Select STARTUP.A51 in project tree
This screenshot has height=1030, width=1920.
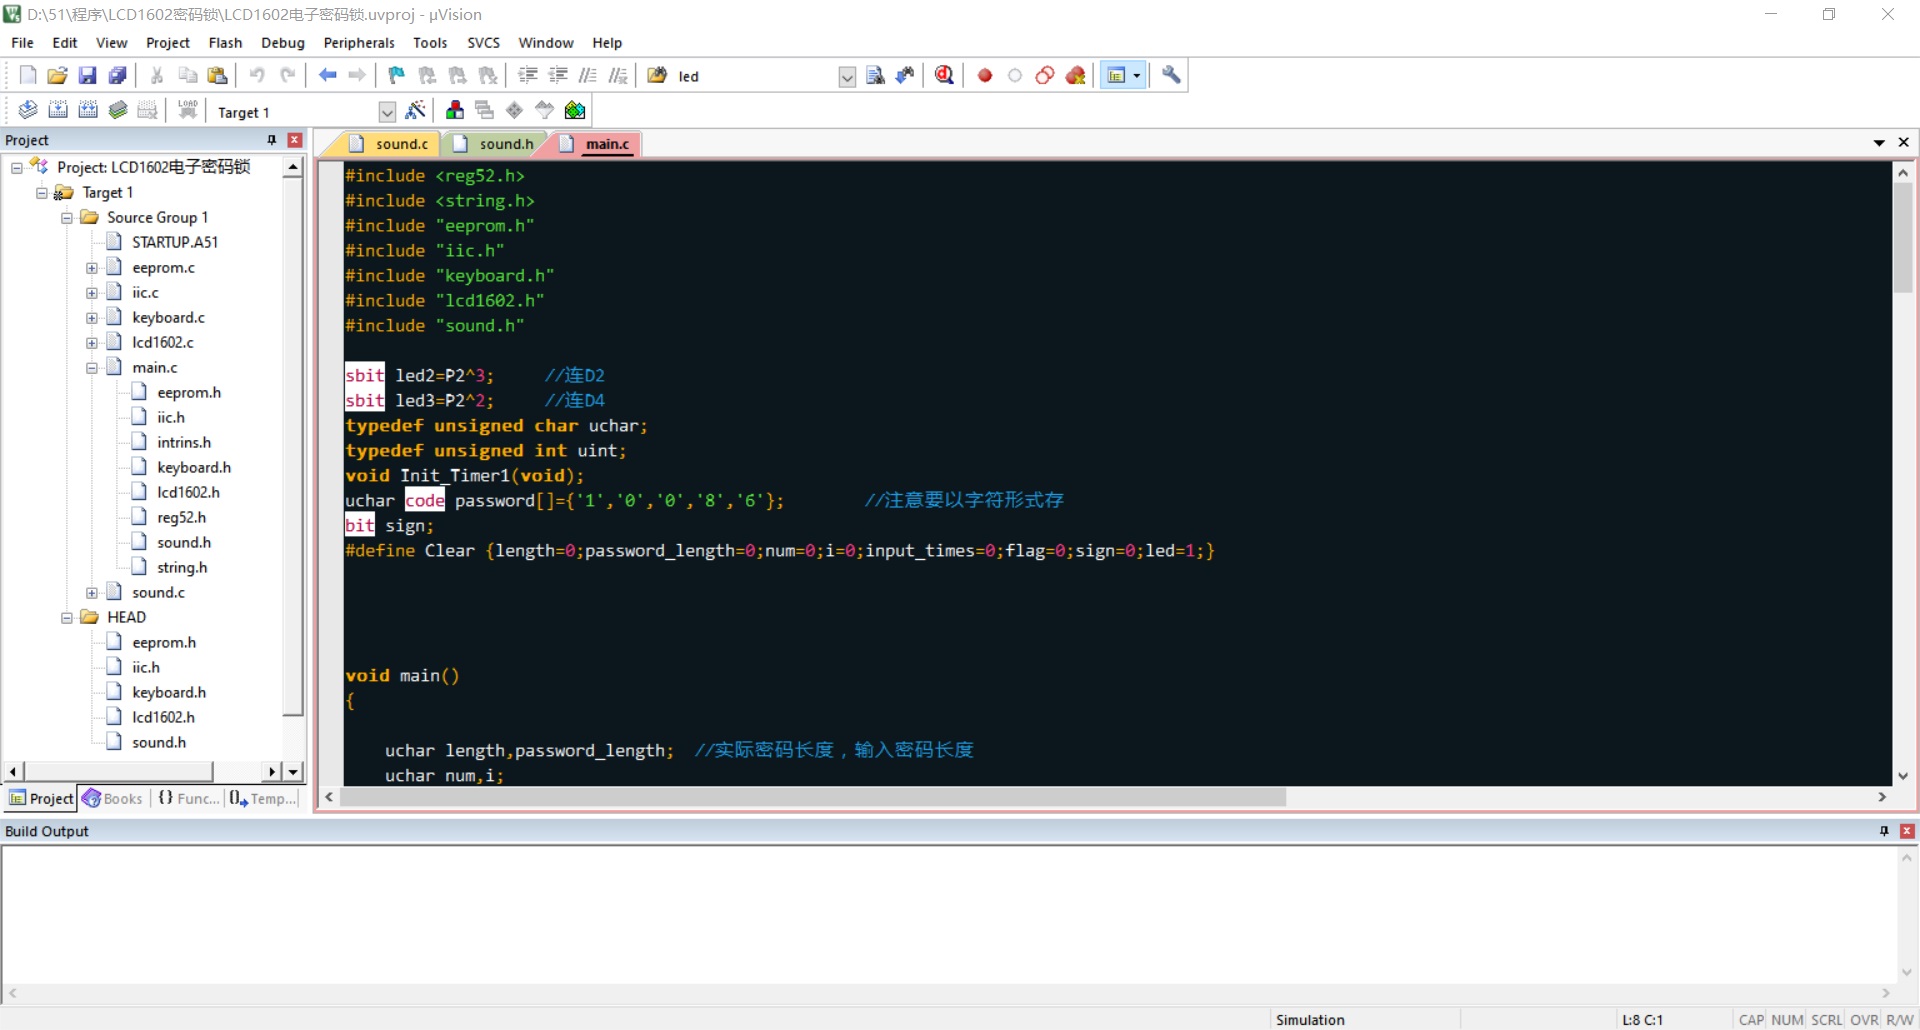175,242
